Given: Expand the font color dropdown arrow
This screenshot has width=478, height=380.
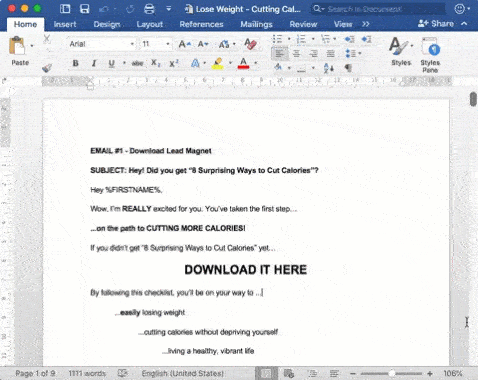Looking at the screenshot, I should pos(256,63).
